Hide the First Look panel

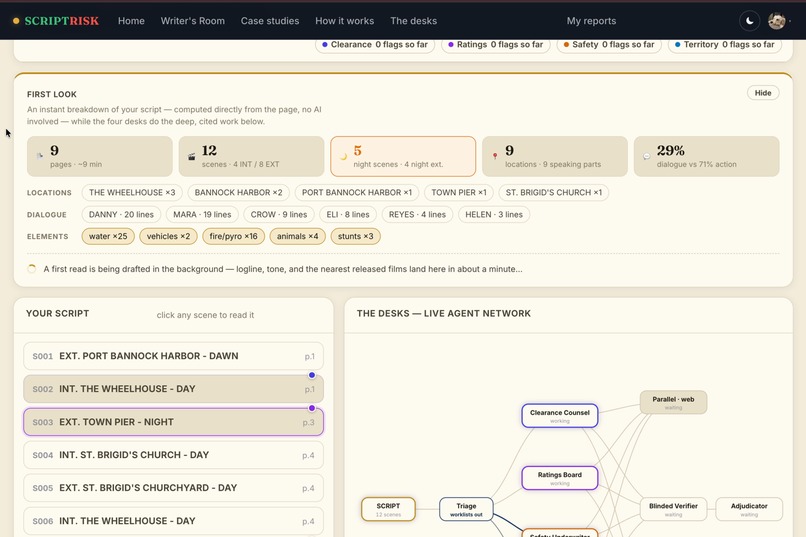click(763, 93)
